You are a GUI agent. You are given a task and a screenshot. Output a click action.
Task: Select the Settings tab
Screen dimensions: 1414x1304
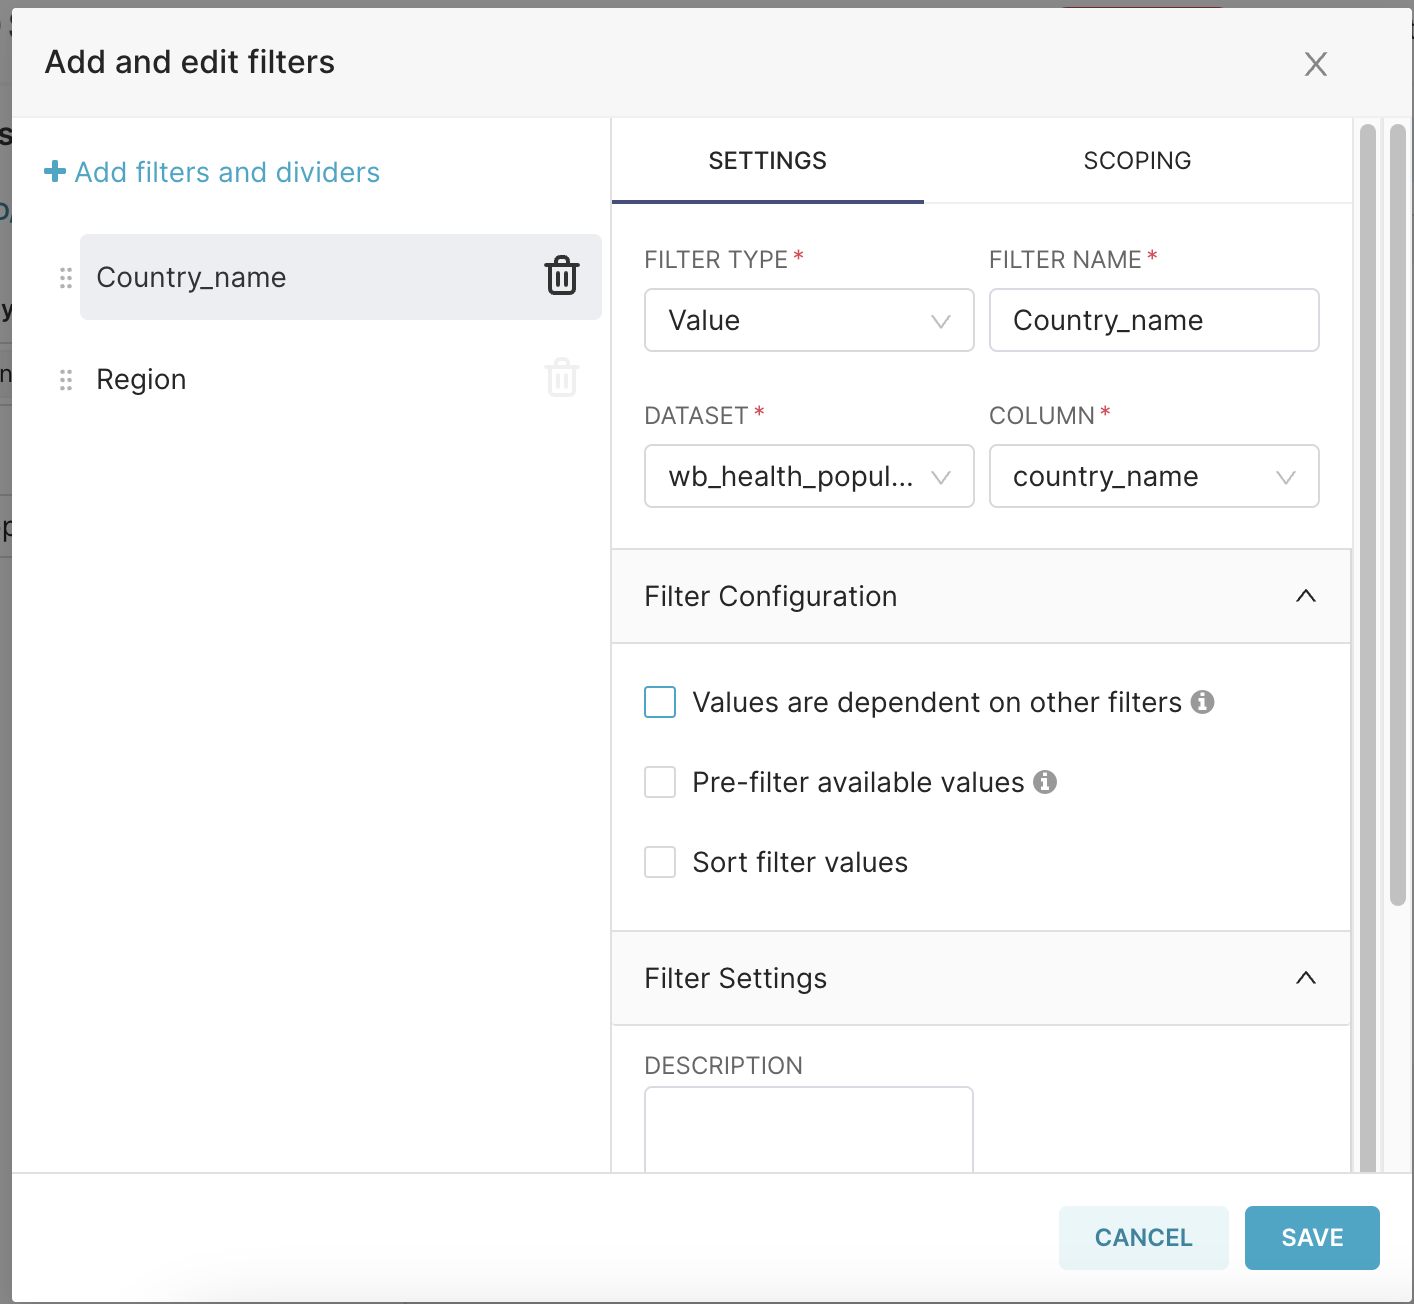(x=767, y=161)
